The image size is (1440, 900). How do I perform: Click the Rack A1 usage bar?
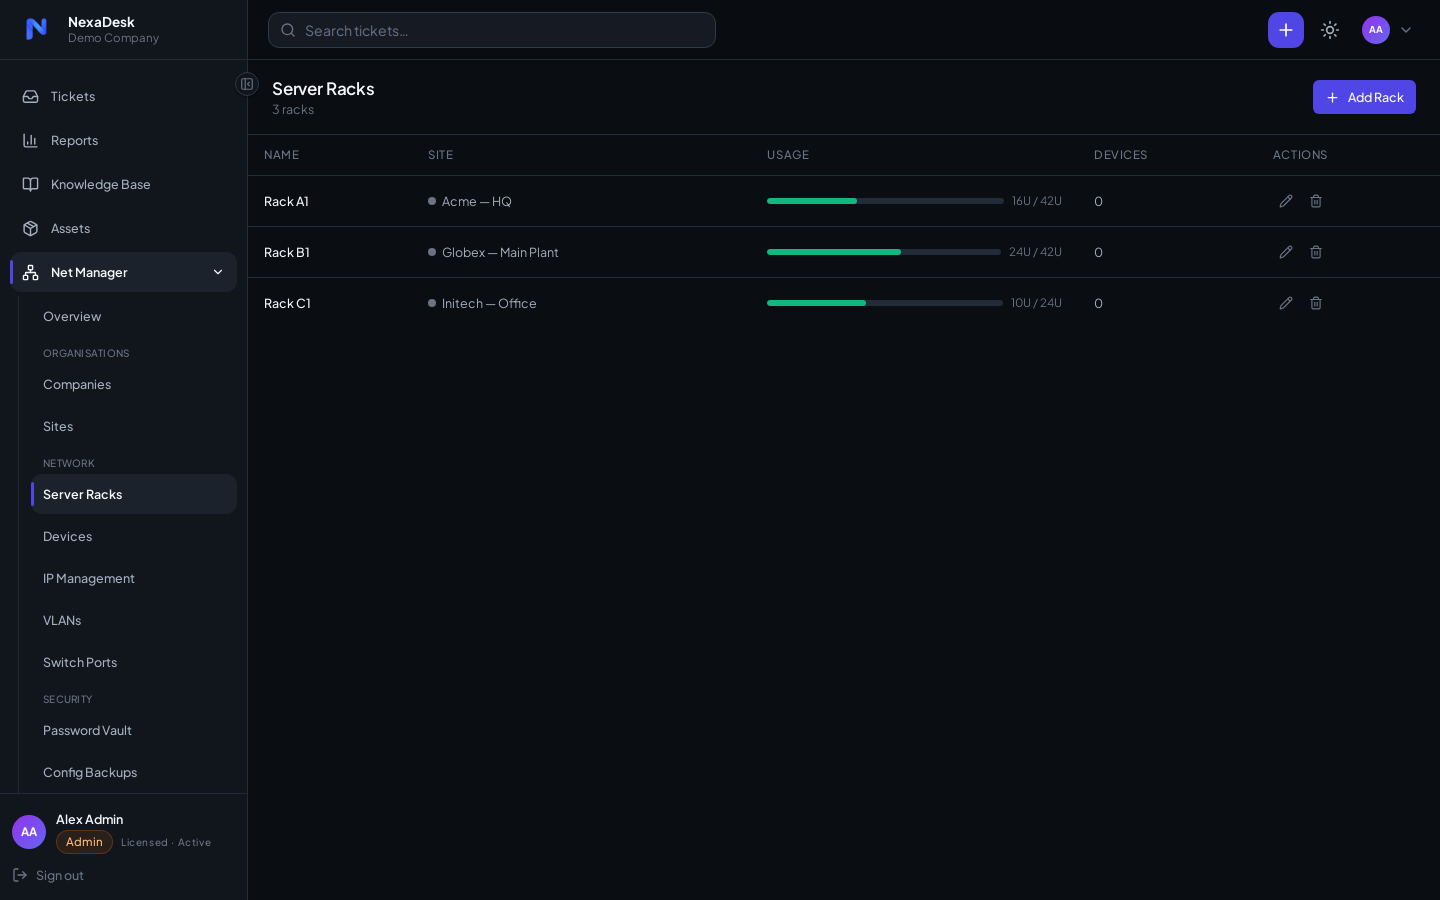[x=885, y=201]
